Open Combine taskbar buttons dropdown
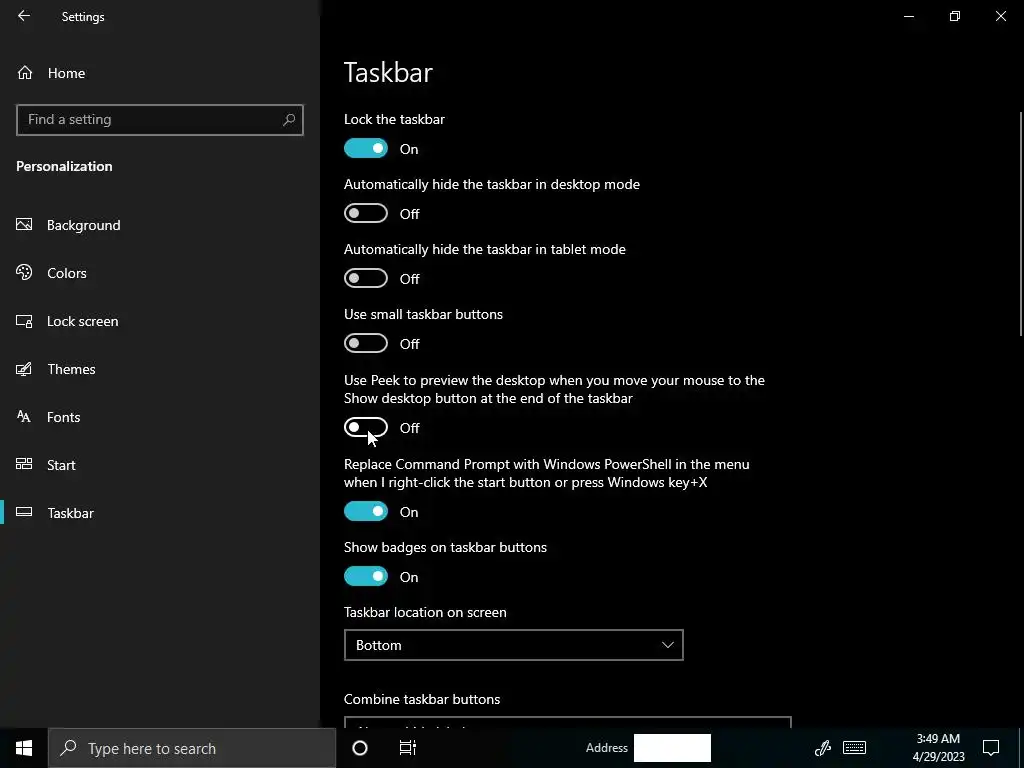Image resolution: width=1024 pixels, height=768 pixels. 568,722
